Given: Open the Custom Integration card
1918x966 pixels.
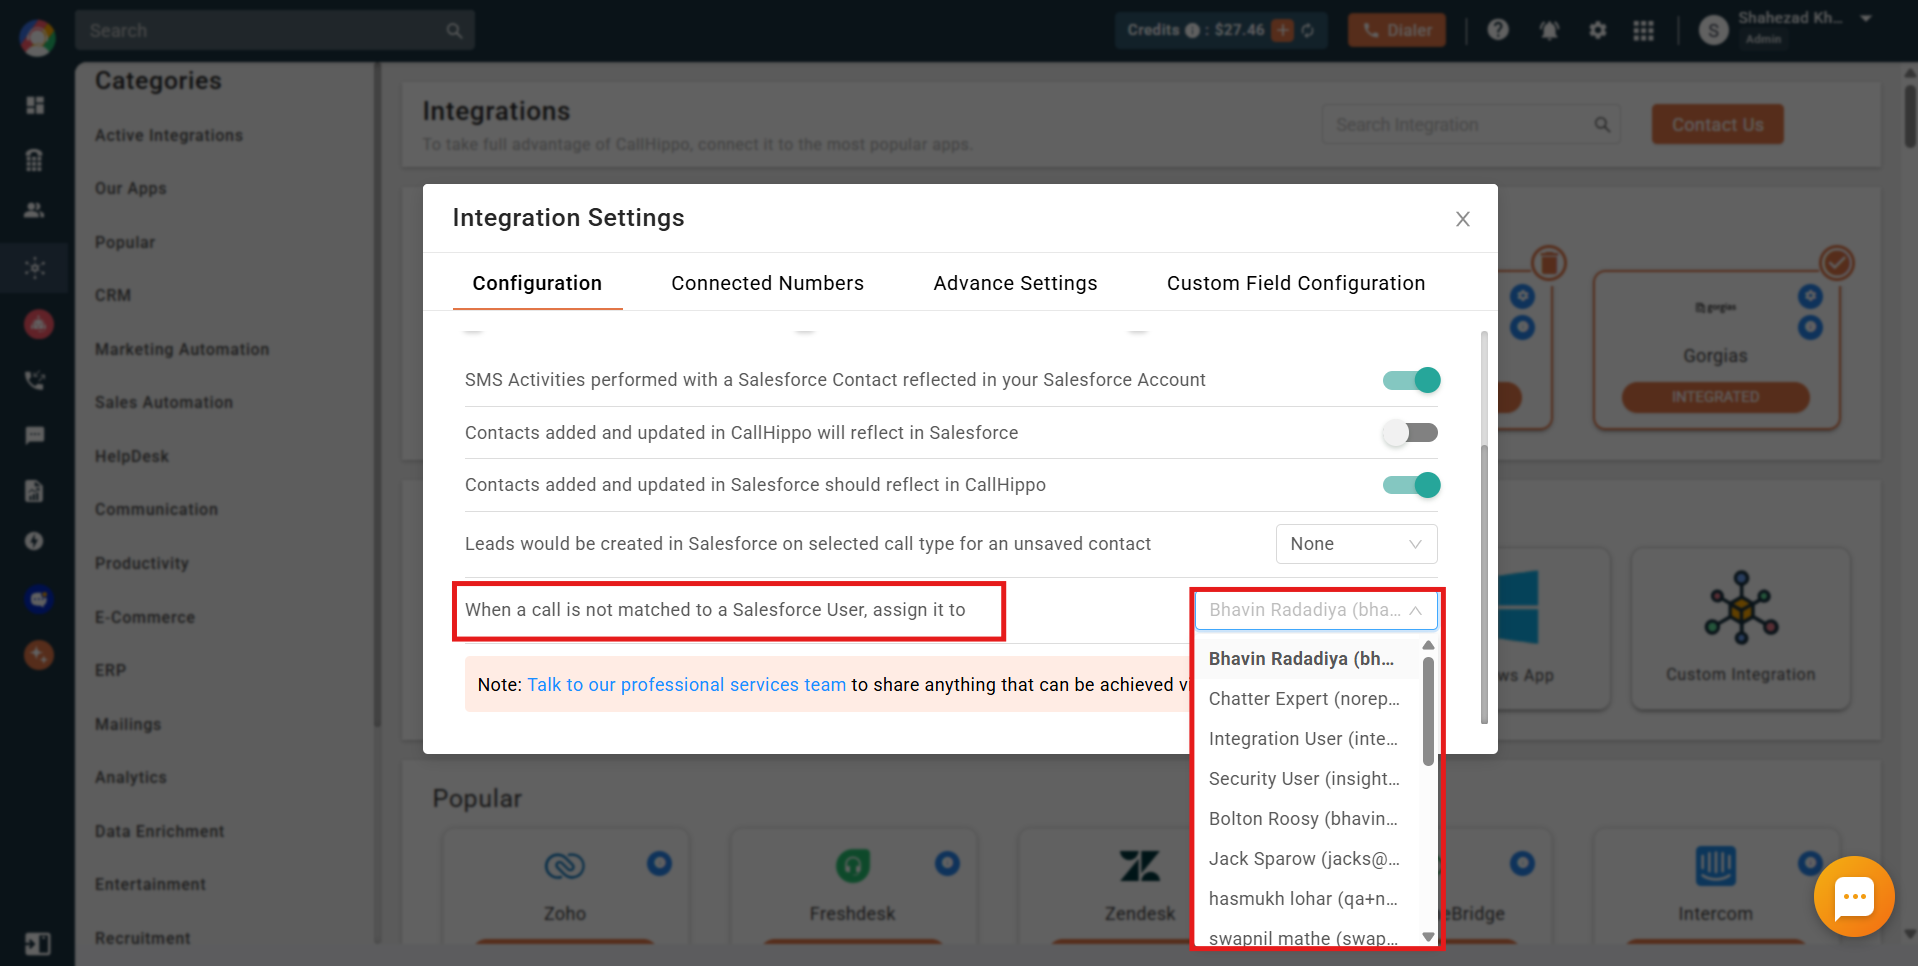Looking at the screenshot, I should click(1741, 629).
